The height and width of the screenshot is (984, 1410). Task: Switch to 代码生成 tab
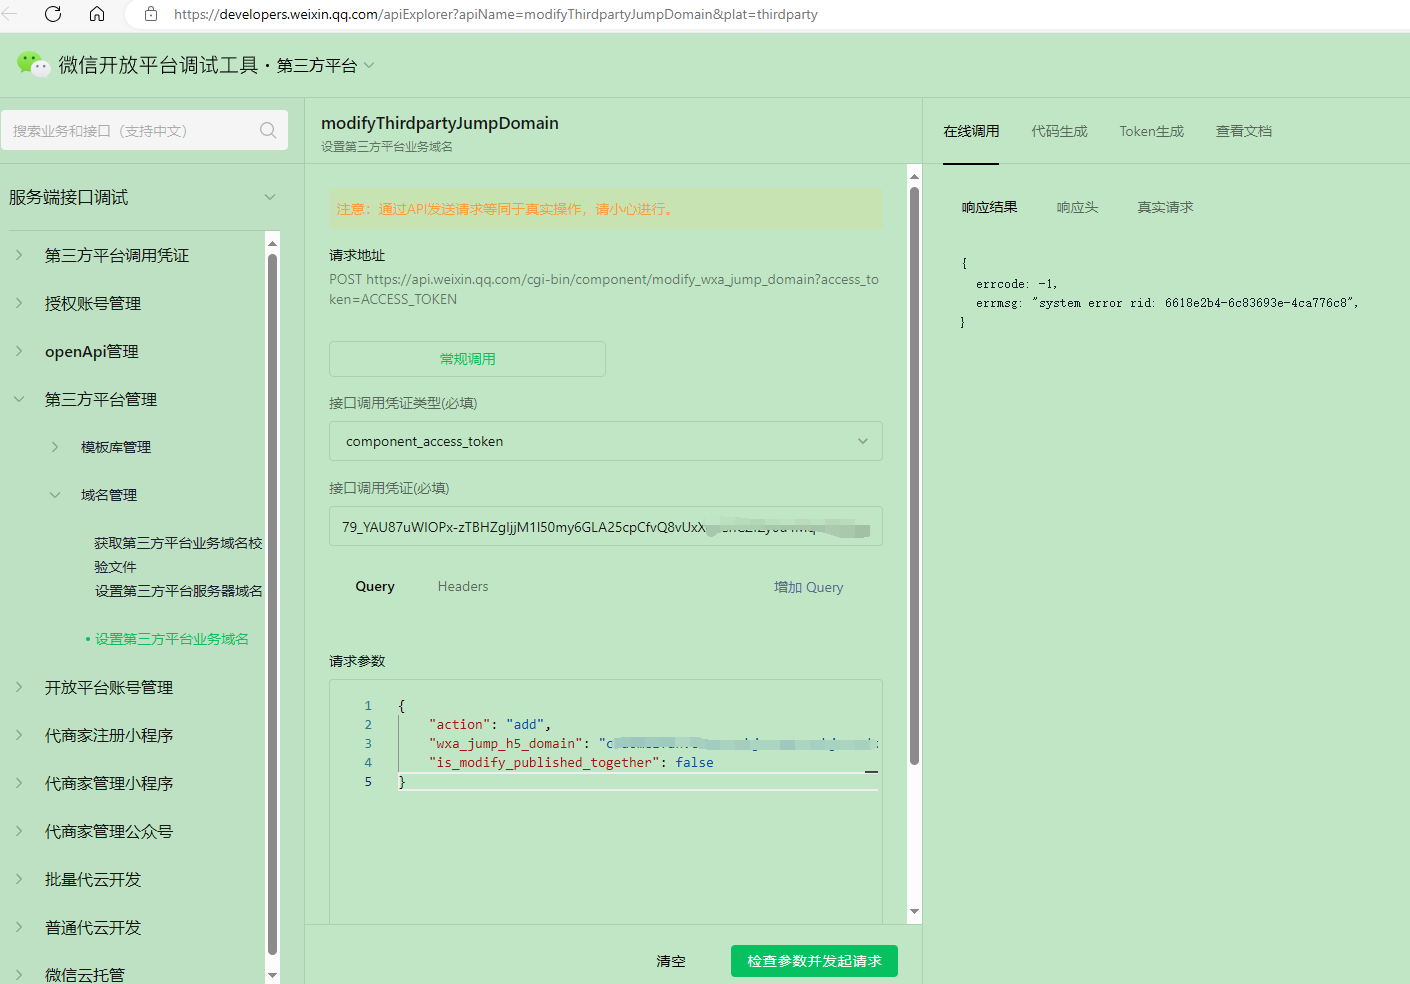tap(1059, 131)
